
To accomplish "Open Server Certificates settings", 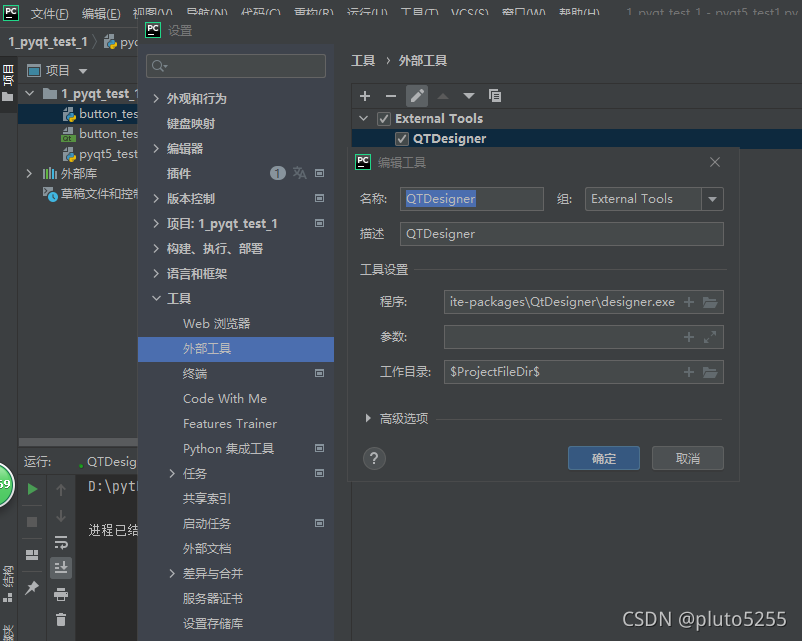I will pyautogui.click(x=213, y=599).
